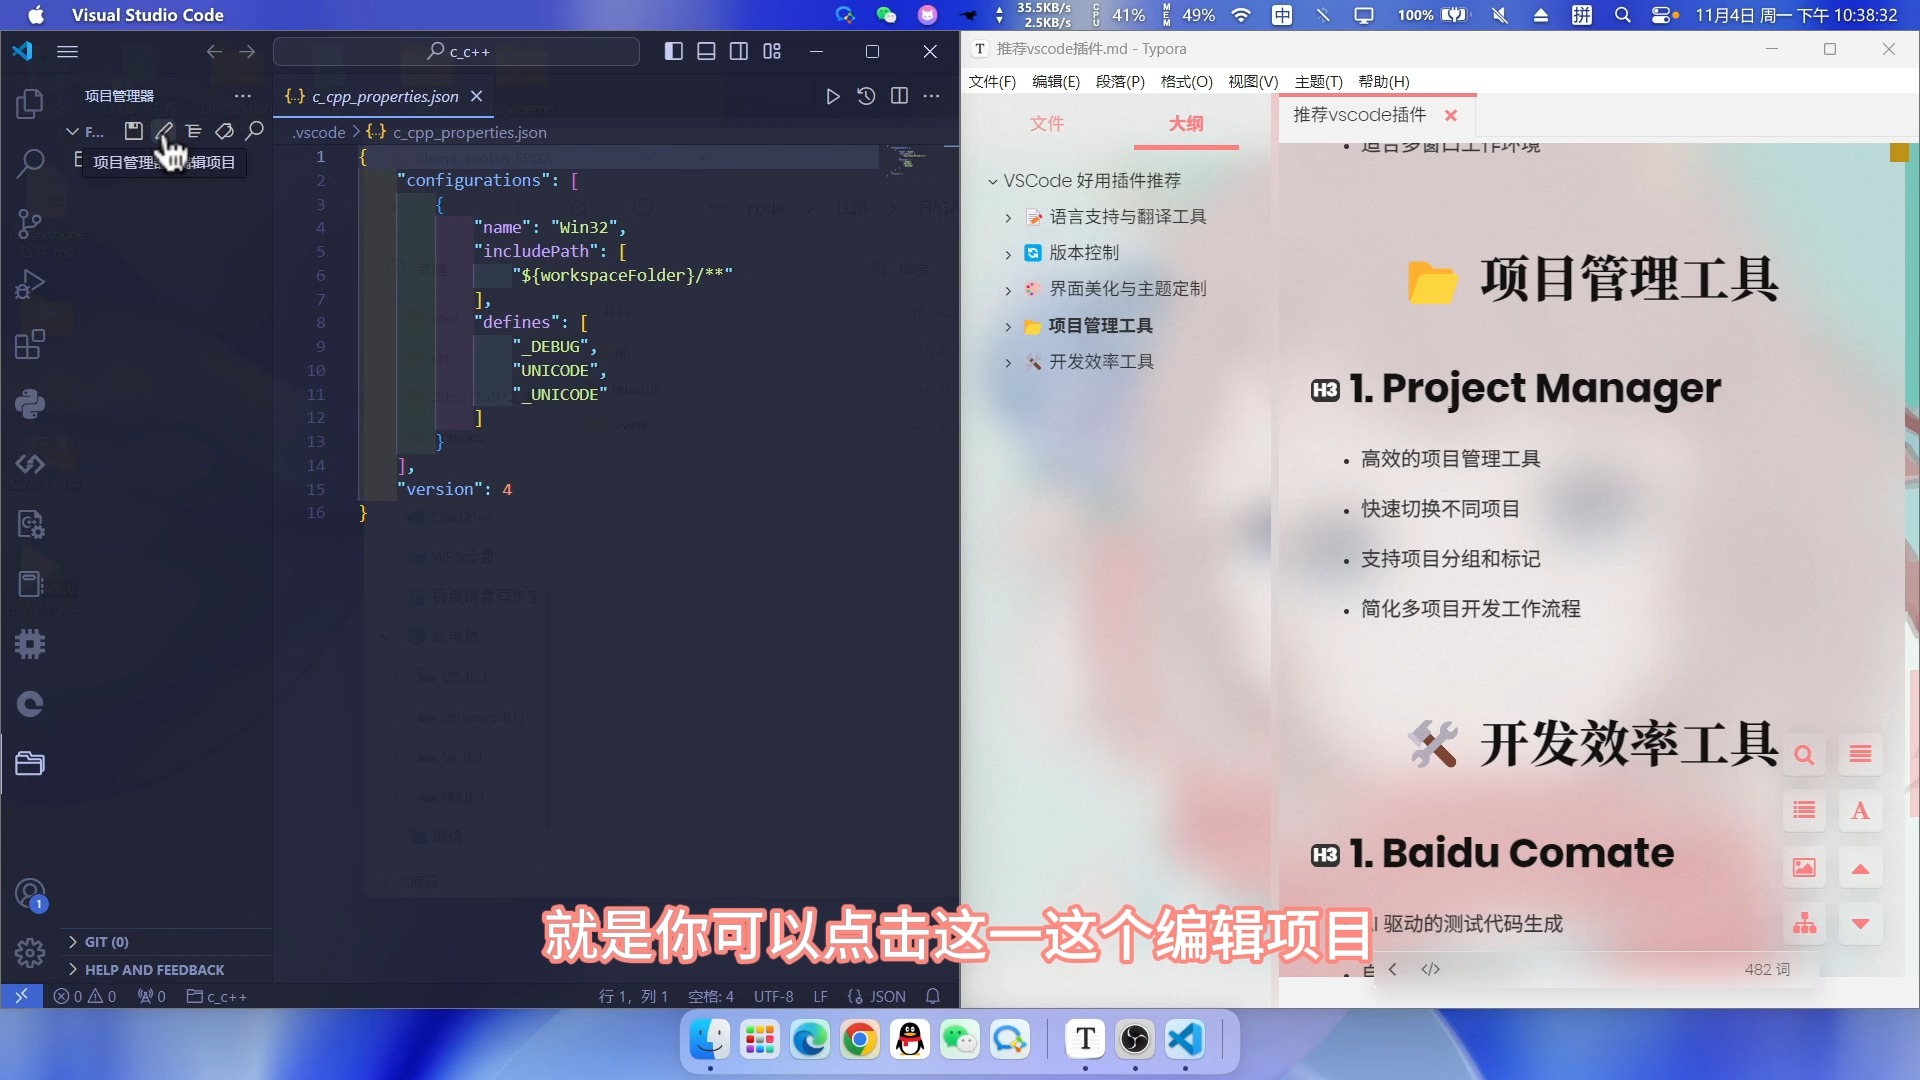Open the chip-shaped extension icon in activity bar
Screen dimensions: 1920x1080
(30, 644)
